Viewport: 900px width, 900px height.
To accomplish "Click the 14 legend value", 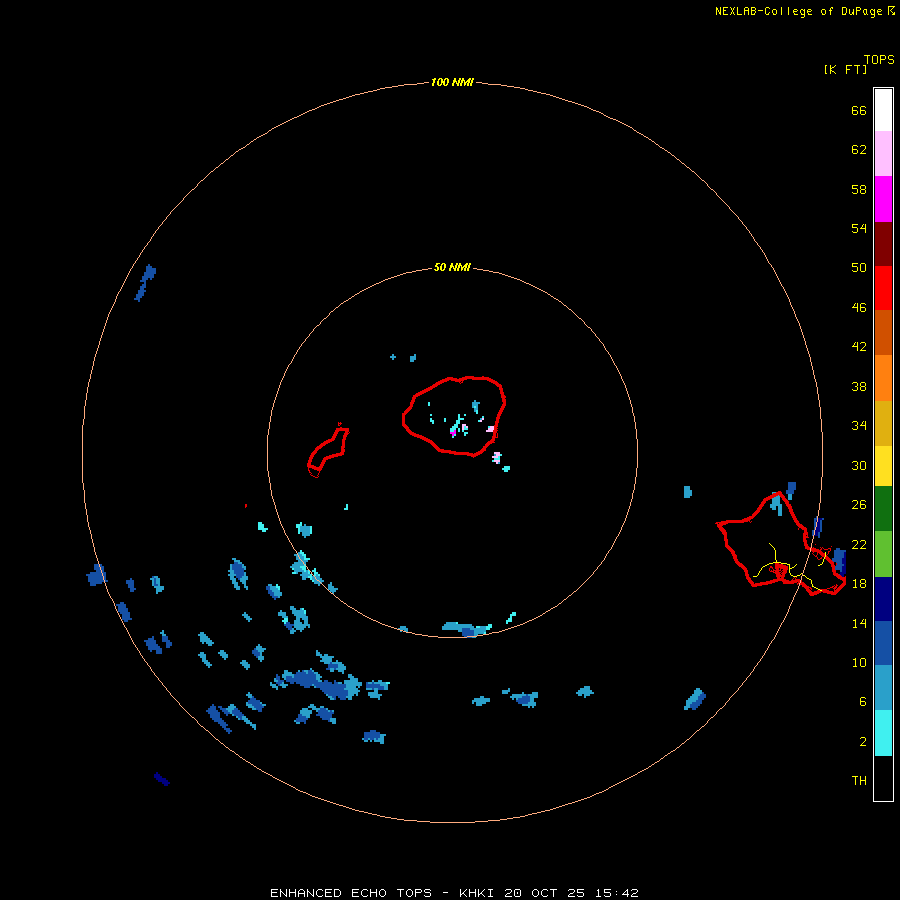I will point(859,623).
